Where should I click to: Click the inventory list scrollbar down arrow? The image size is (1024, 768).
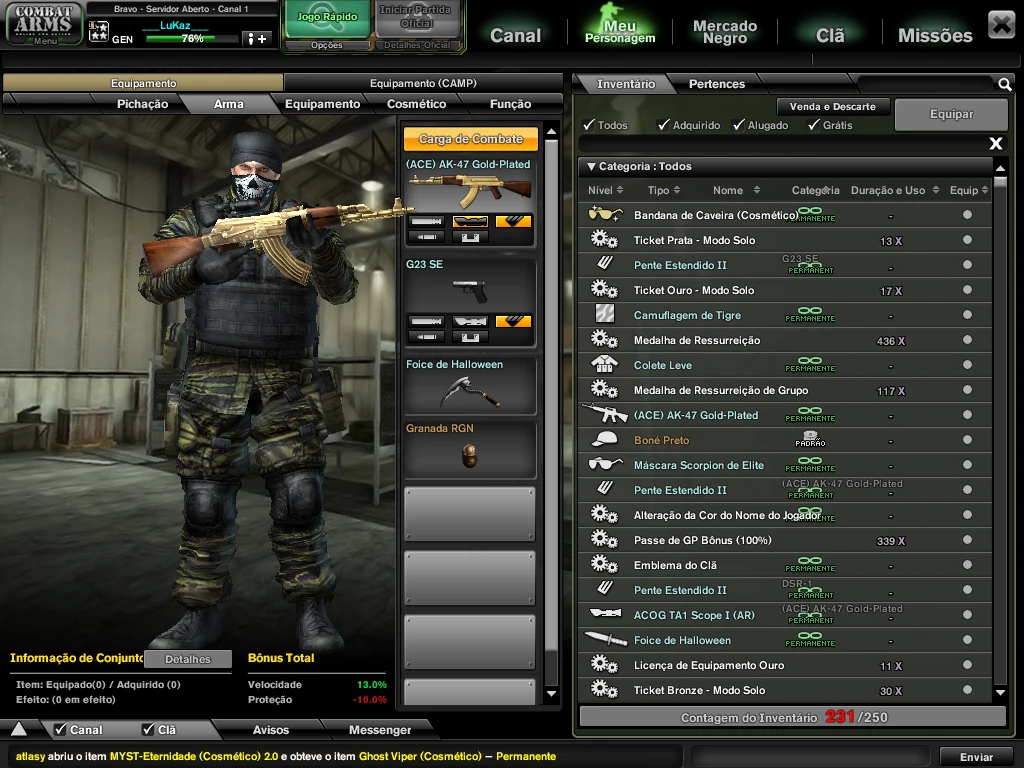tap(1000, 692)
